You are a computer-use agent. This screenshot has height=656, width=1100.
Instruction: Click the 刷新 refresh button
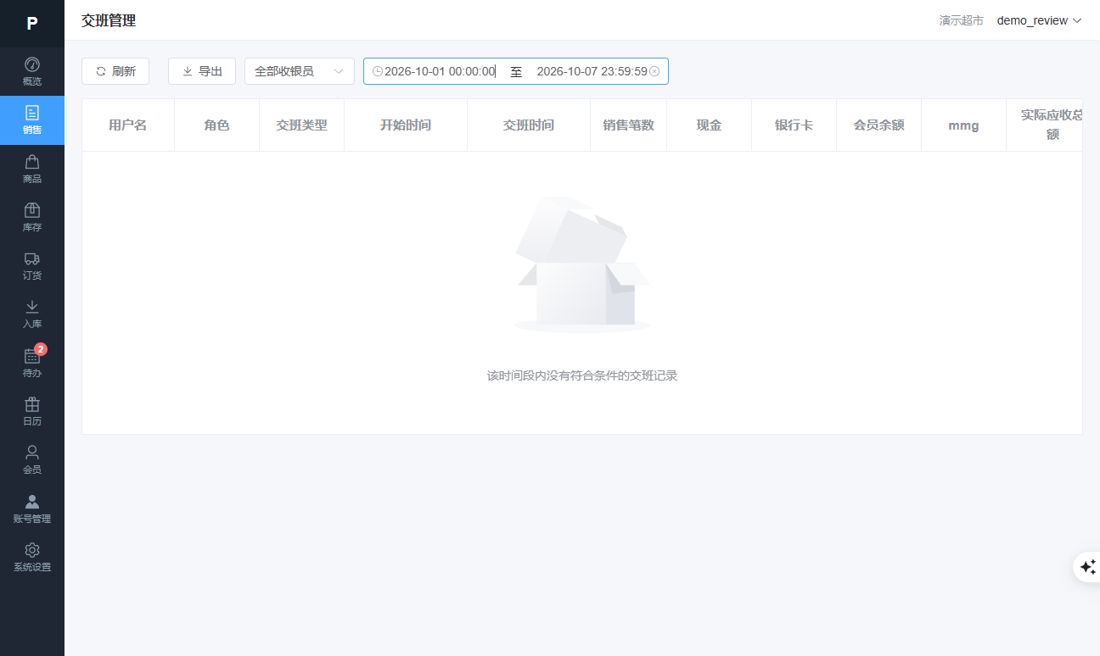[x=115, y=71]
